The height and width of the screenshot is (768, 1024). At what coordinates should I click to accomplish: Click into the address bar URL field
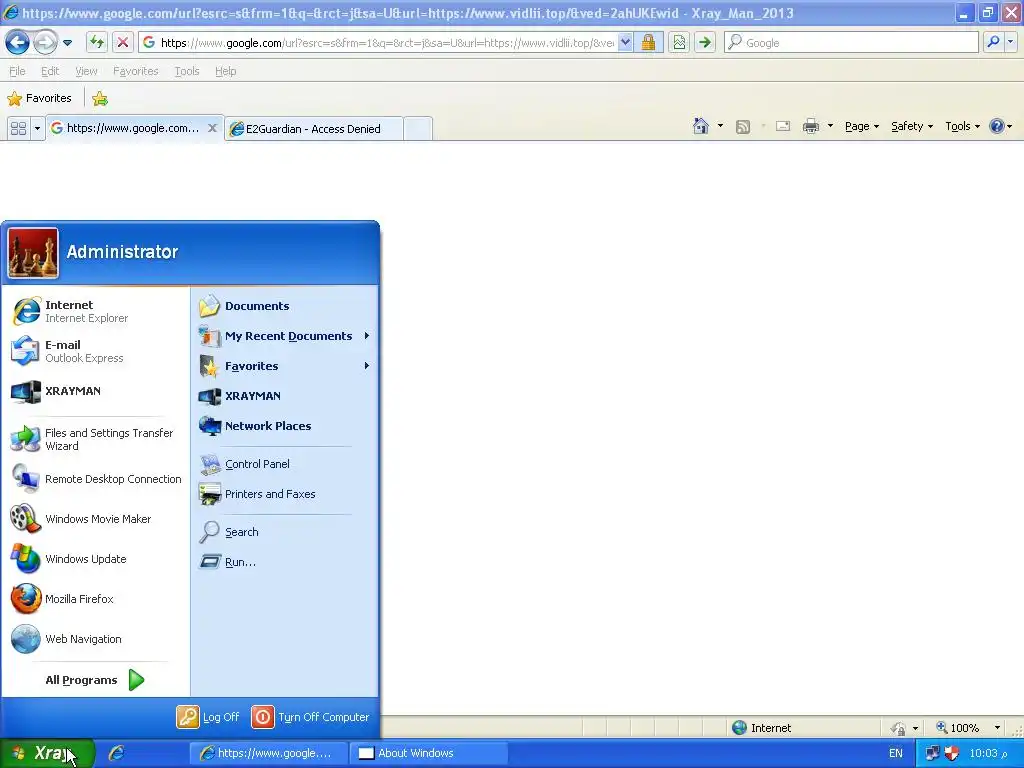point(387,42)
